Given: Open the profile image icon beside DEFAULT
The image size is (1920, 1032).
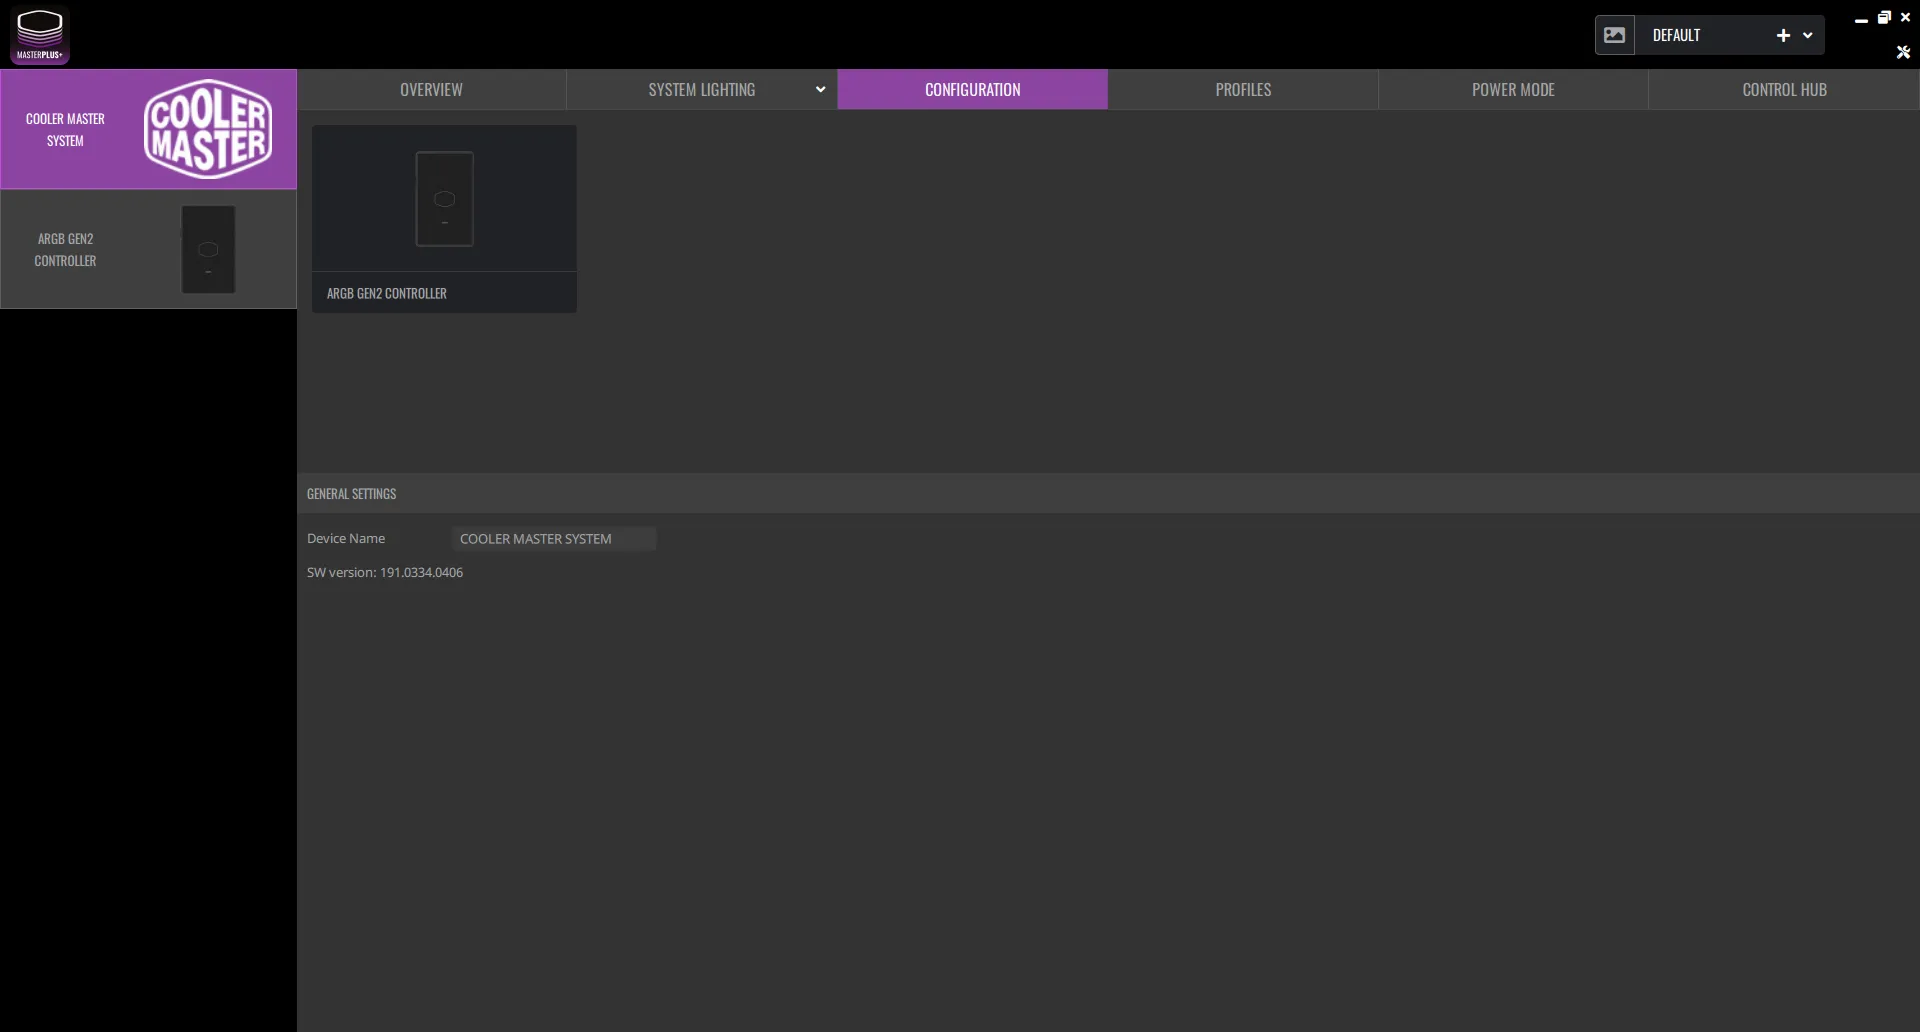Looking at the screenshot, I should [x=1614, y=35].
